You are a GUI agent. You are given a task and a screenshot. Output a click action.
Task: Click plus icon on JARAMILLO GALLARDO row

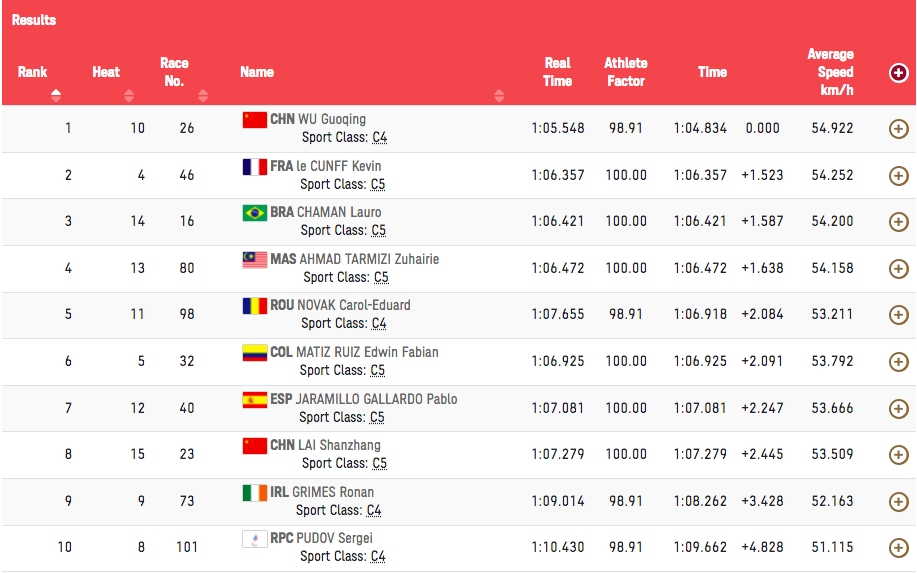898,408
